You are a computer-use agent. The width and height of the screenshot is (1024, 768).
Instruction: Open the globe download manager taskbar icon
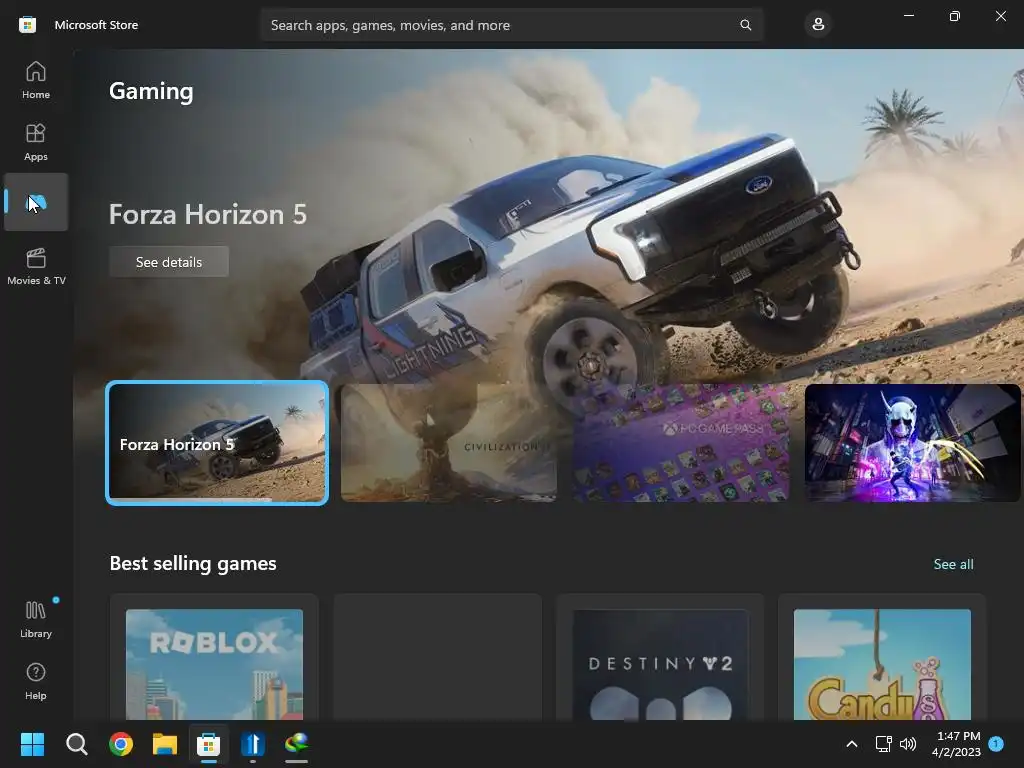[296, 744]
